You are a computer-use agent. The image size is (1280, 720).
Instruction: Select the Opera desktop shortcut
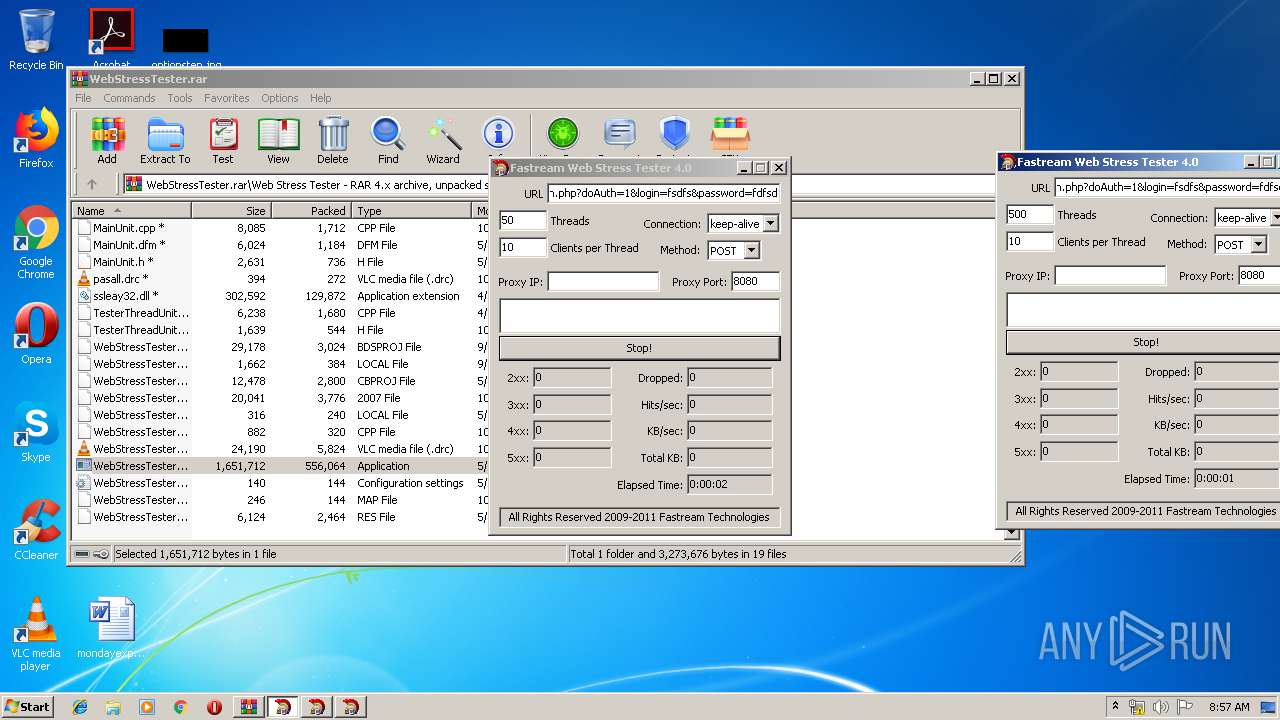[36, 334]
